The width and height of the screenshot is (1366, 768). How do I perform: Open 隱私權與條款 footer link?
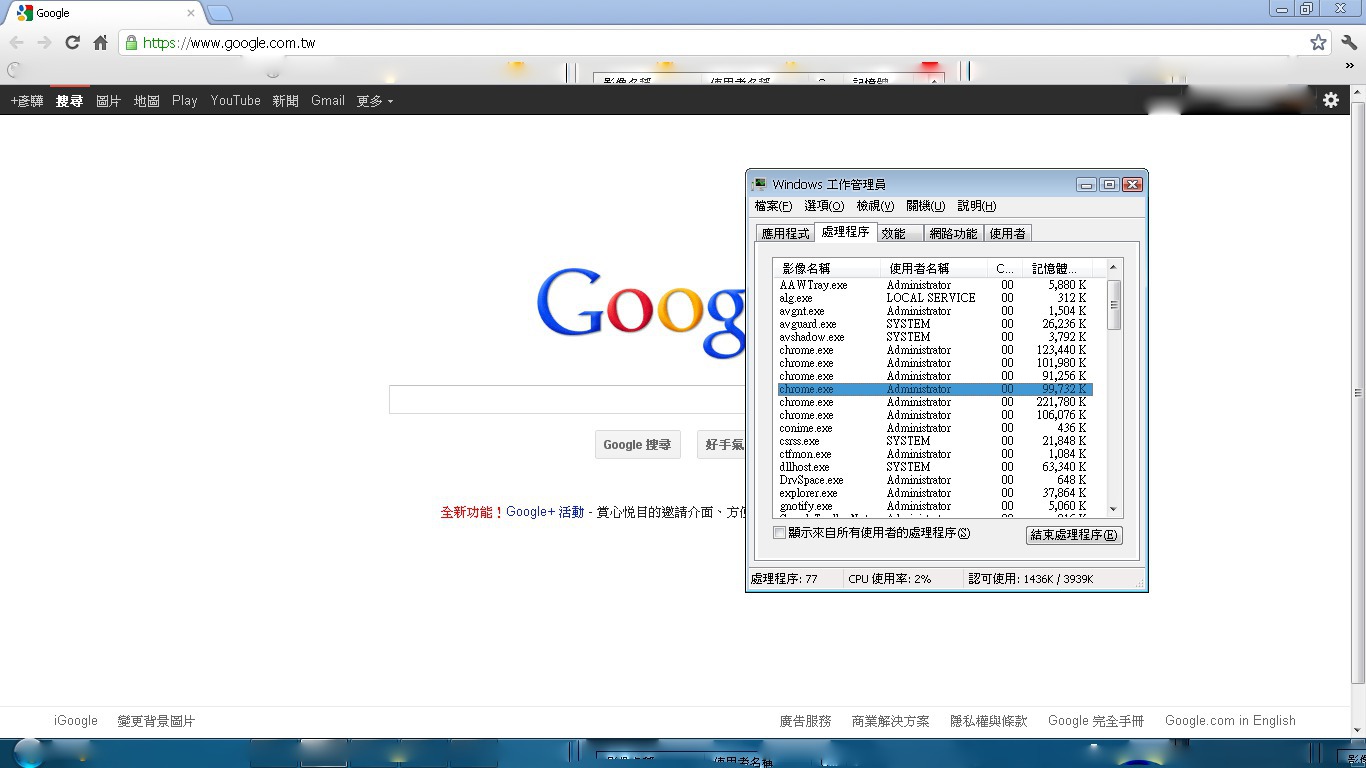(x=989, y=721)
